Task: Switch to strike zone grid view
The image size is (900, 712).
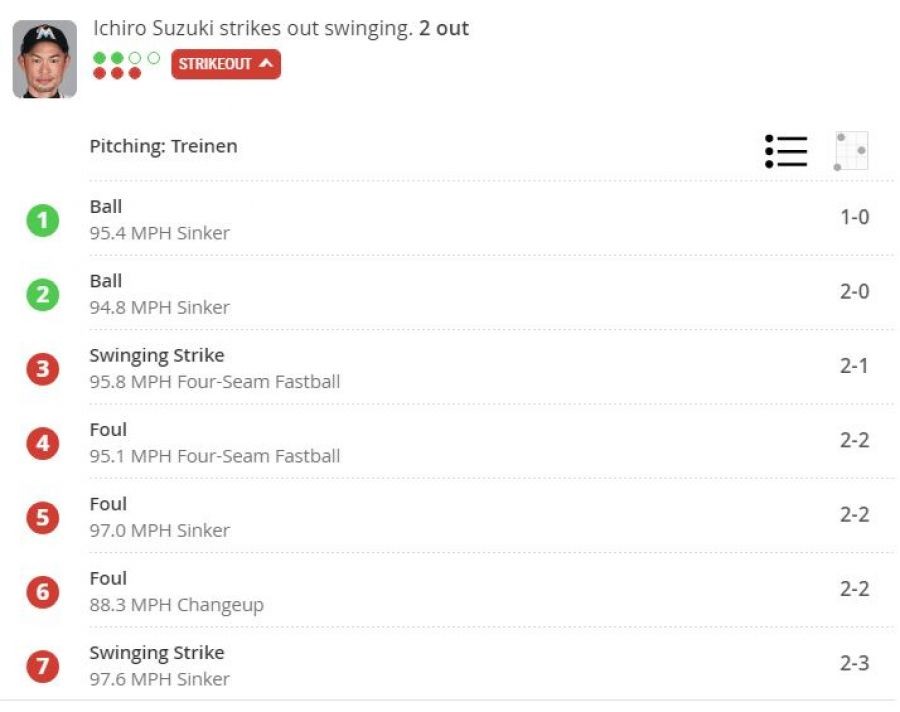Action: tap(851, 151)
